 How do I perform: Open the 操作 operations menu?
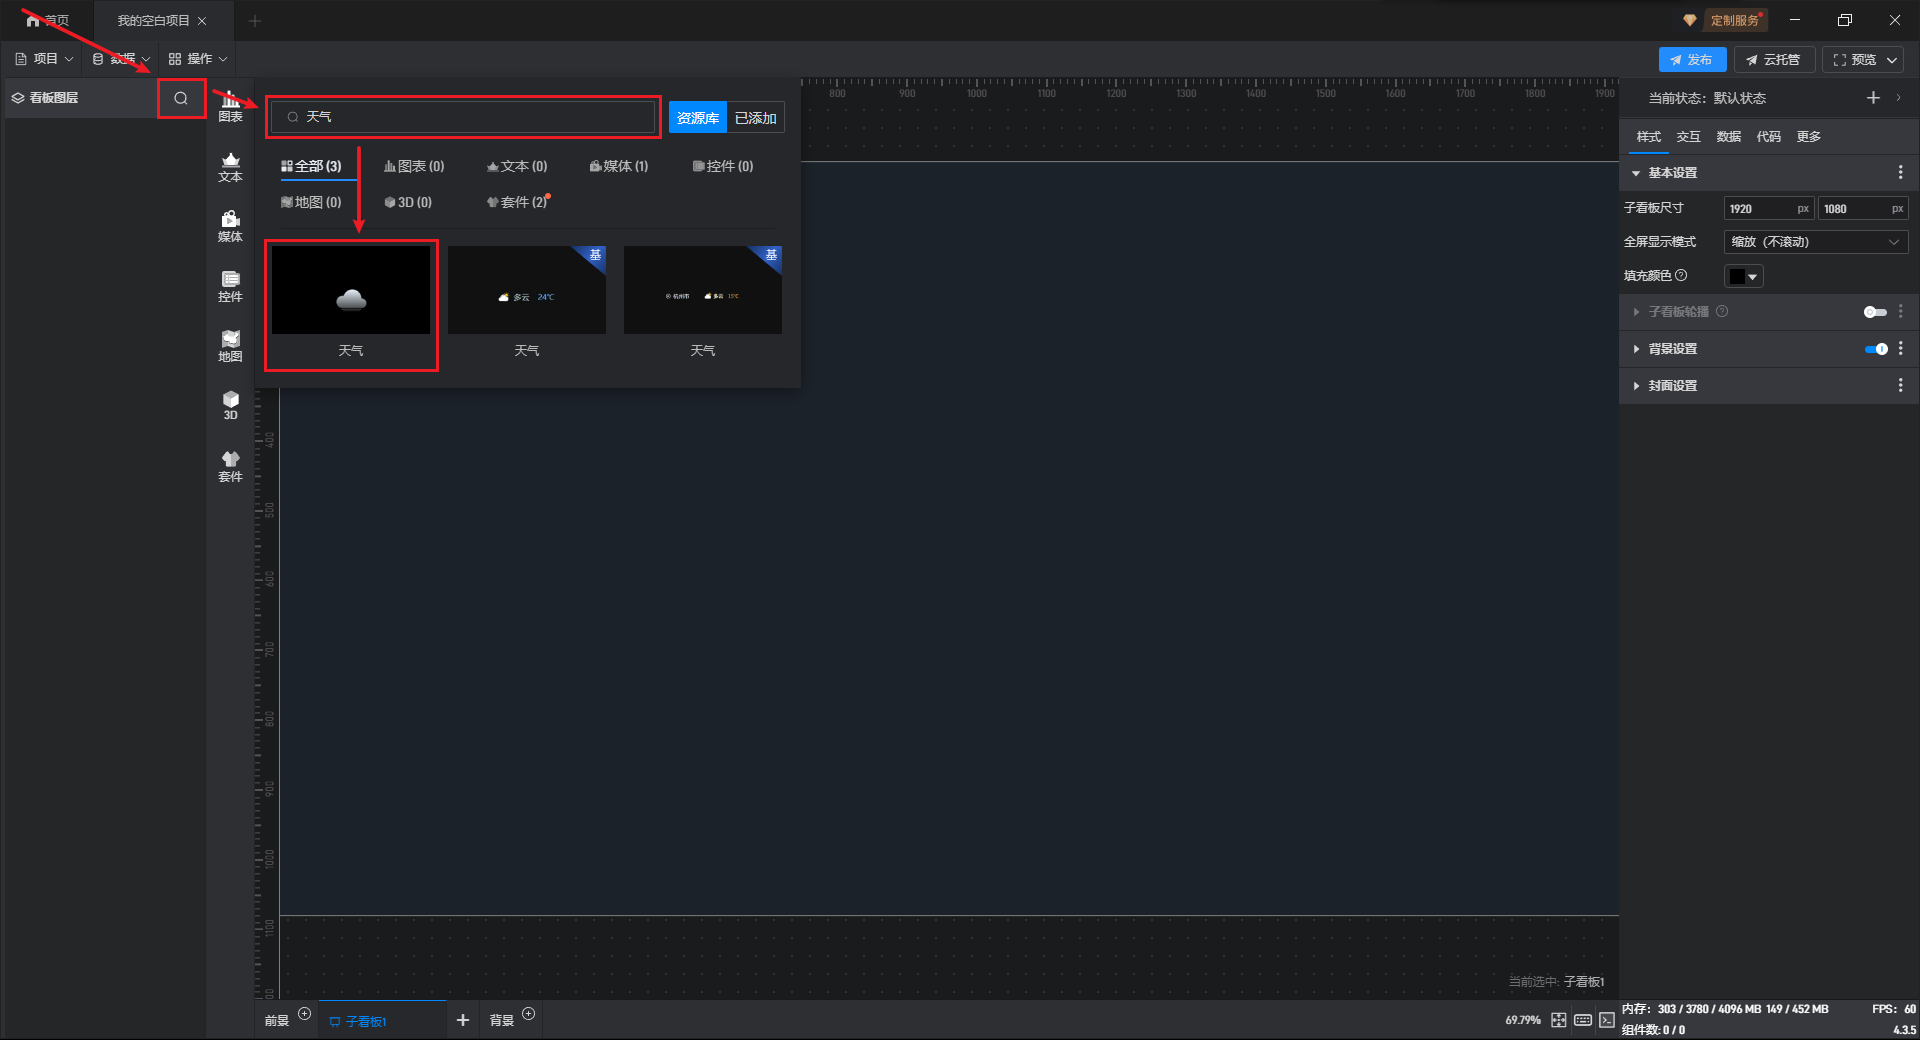tap(198, 59)
